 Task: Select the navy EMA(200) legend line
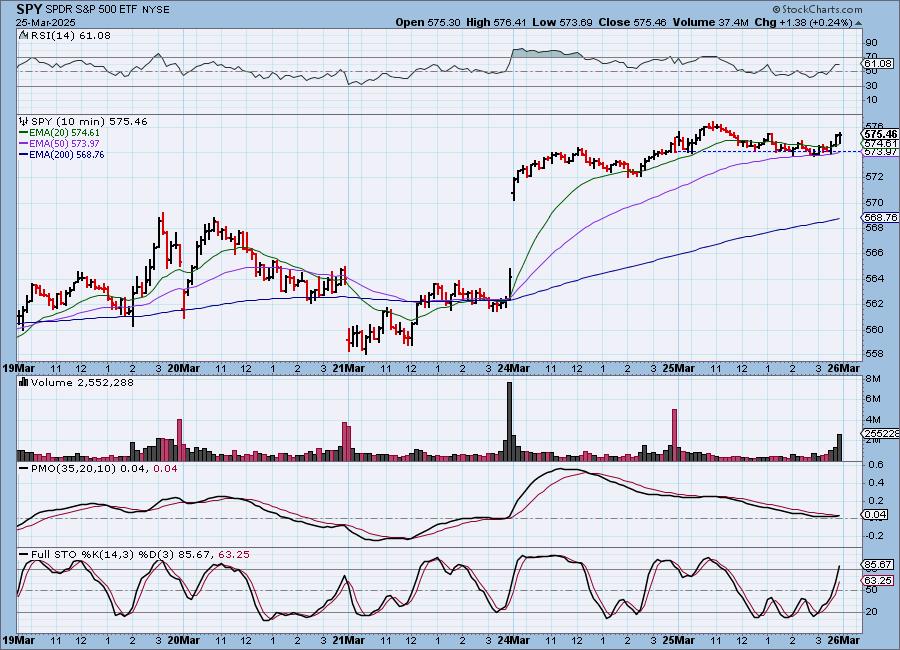[24, 154]
